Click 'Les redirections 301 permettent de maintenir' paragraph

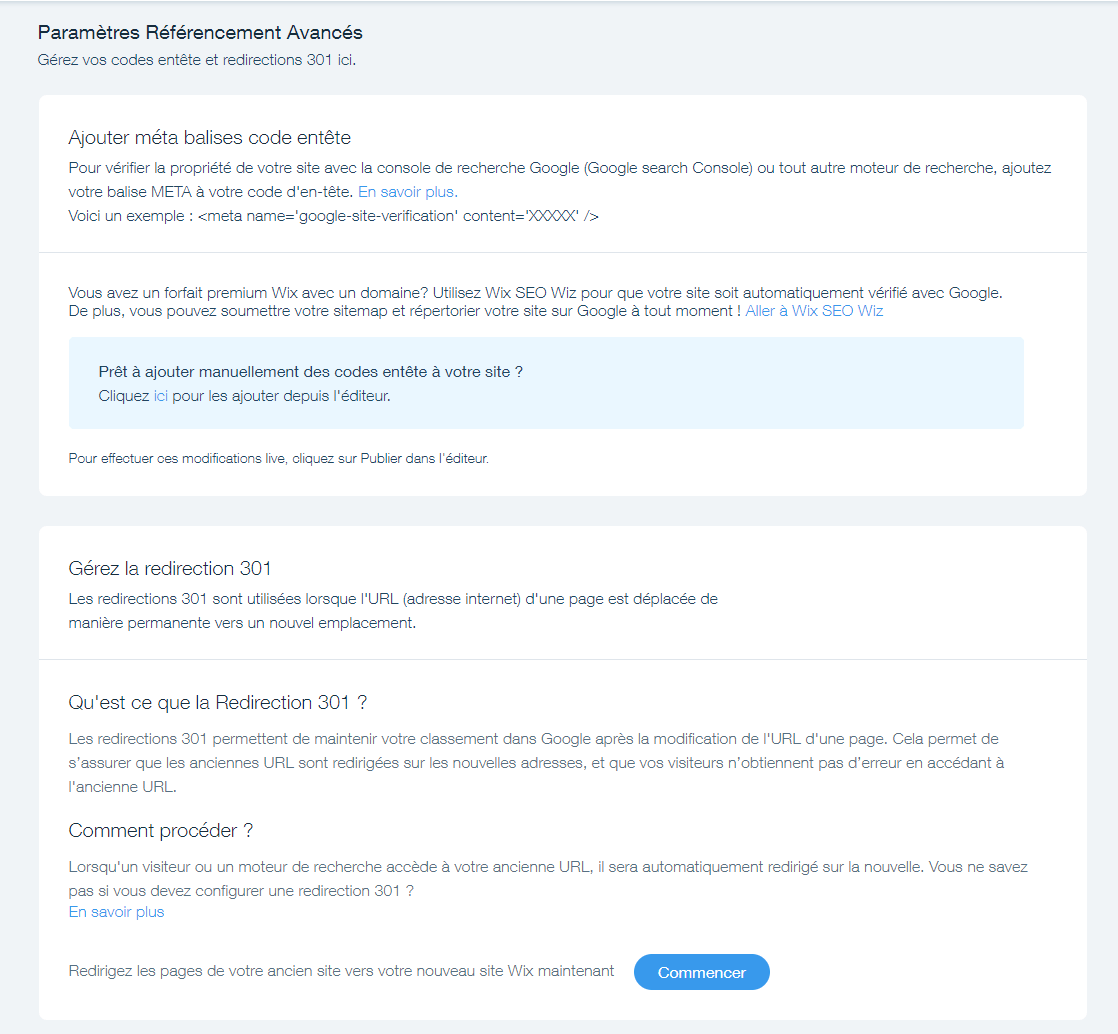click(536, 763)
